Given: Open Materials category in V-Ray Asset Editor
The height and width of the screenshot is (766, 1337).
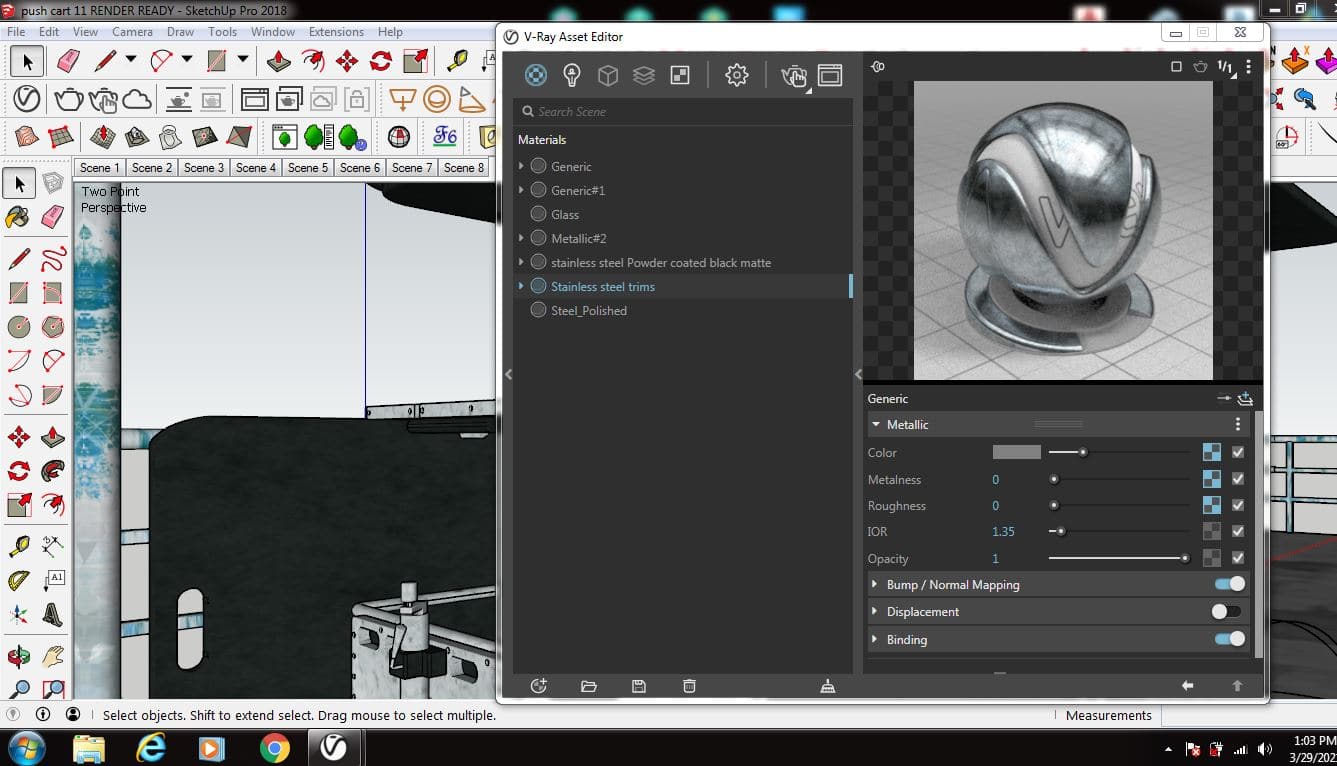Looking at the screenshot, I should 536,75.
